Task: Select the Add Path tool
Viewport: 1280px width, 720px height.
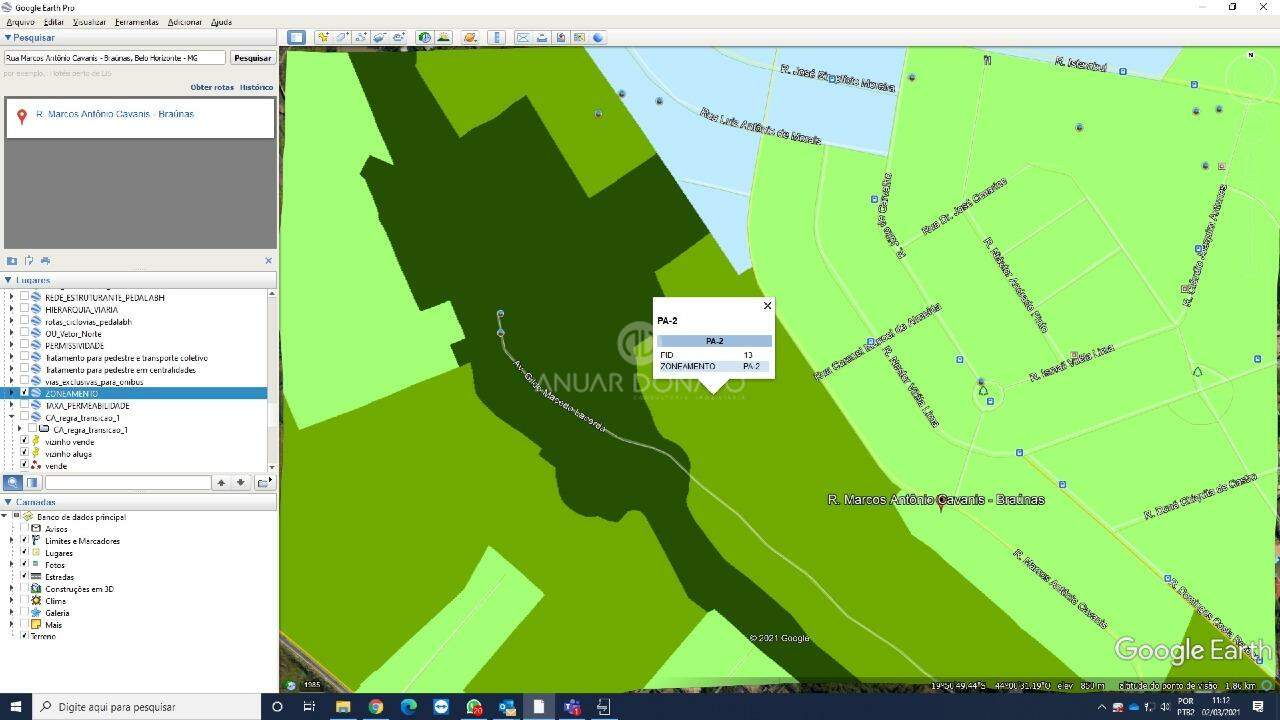Action: click(x=361, y=37)
